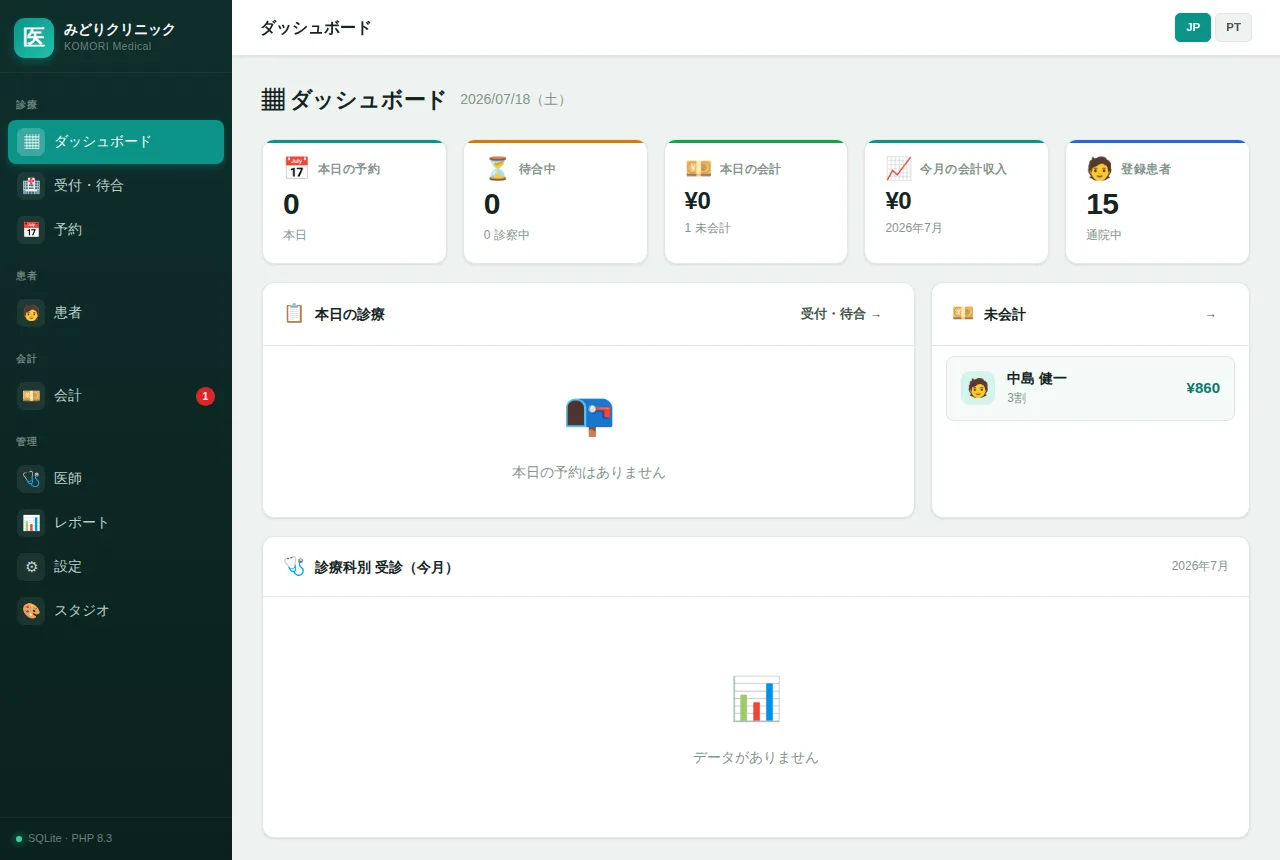Click the hourglass icon in 待合中 card
Image resolution: width=1280 pixels, height=860 pixels.
497,168
